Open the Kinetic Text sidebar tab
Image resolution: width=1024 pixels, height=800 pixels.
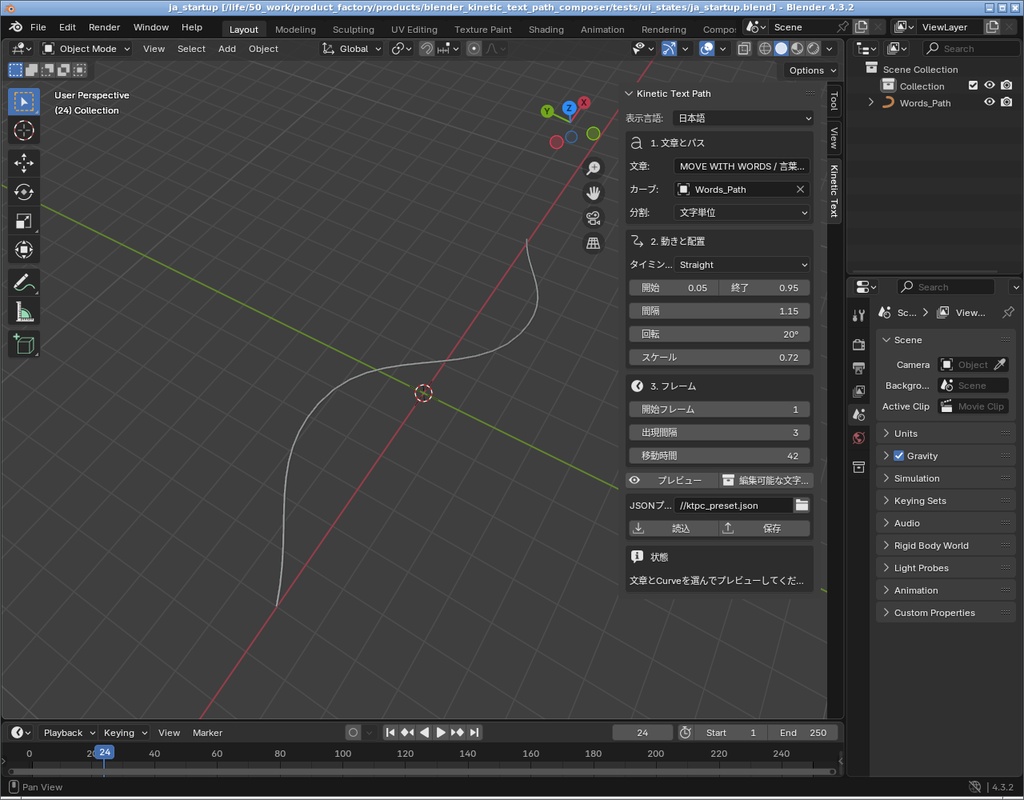[834, 191]
